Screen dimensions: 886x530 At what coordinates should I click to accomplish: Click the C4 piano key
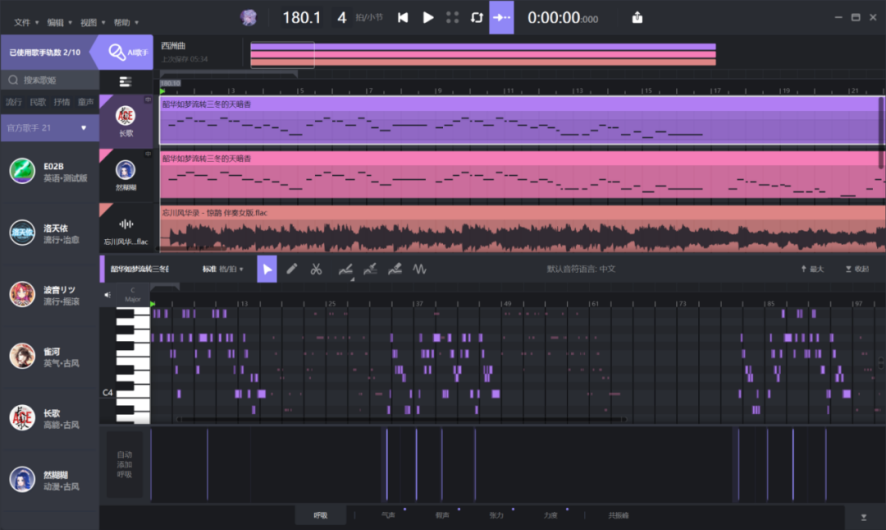pyautogui.click(x=133, y=392)
